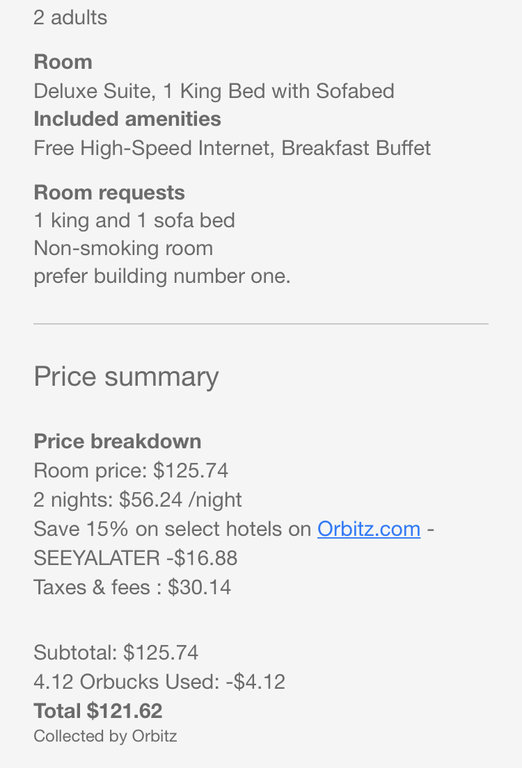522x768 pixels.
Task: Select the SEEYALATER promo code text
Action: [97, 558]
